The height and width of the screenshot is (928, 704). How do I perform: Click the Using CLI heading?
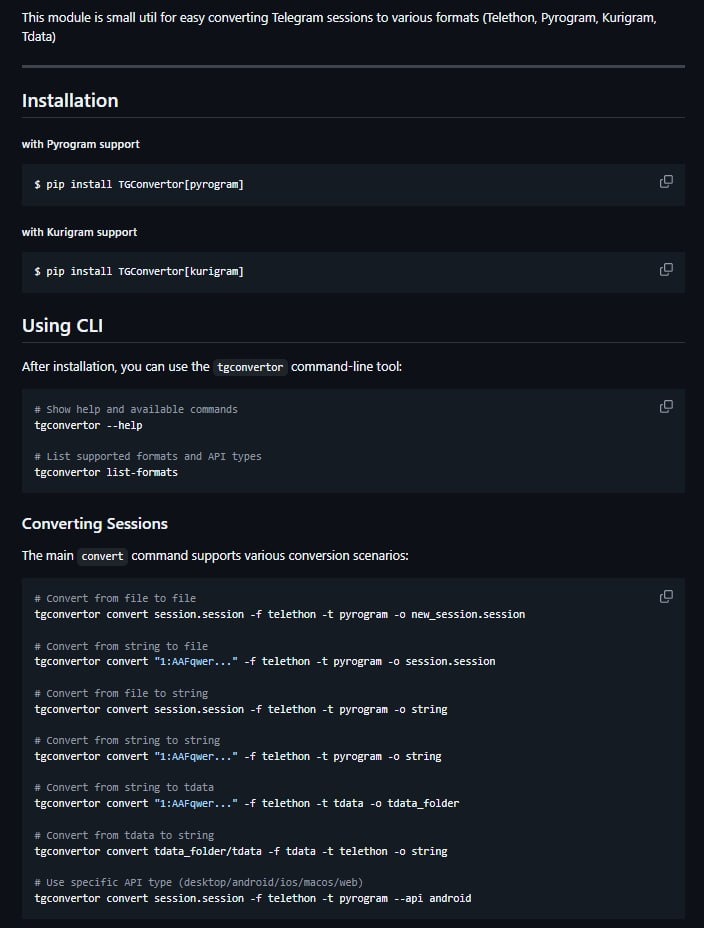pos(62,326)
